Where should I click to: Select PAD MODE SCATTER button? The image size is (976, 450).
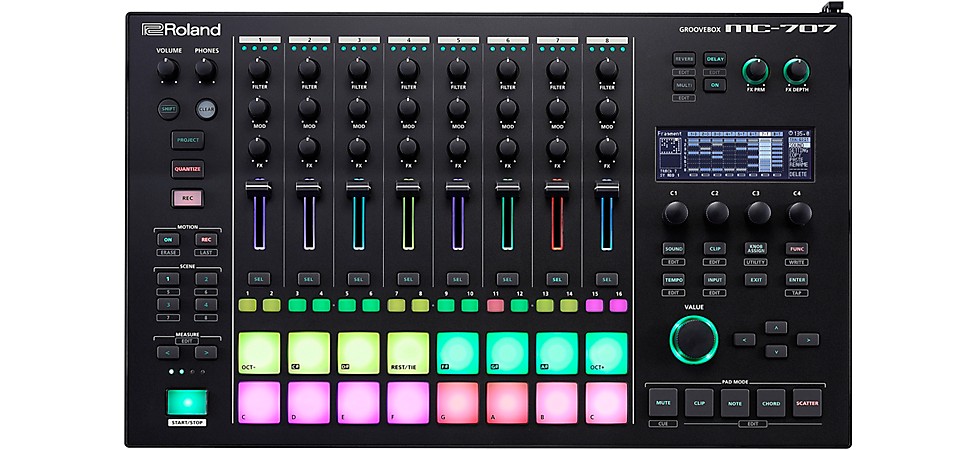pos(807,403)
